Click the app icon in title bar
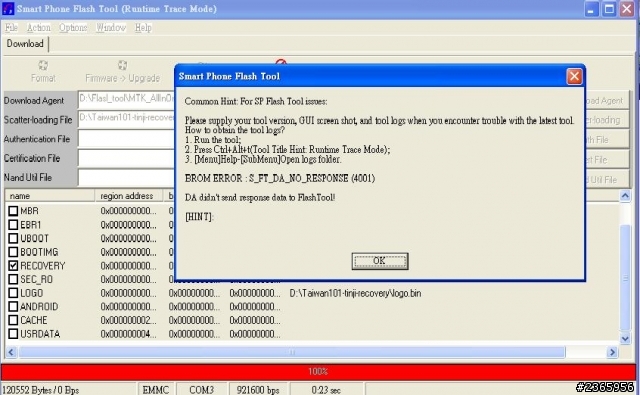Screen dimensions: 640x395 (8, 9)
